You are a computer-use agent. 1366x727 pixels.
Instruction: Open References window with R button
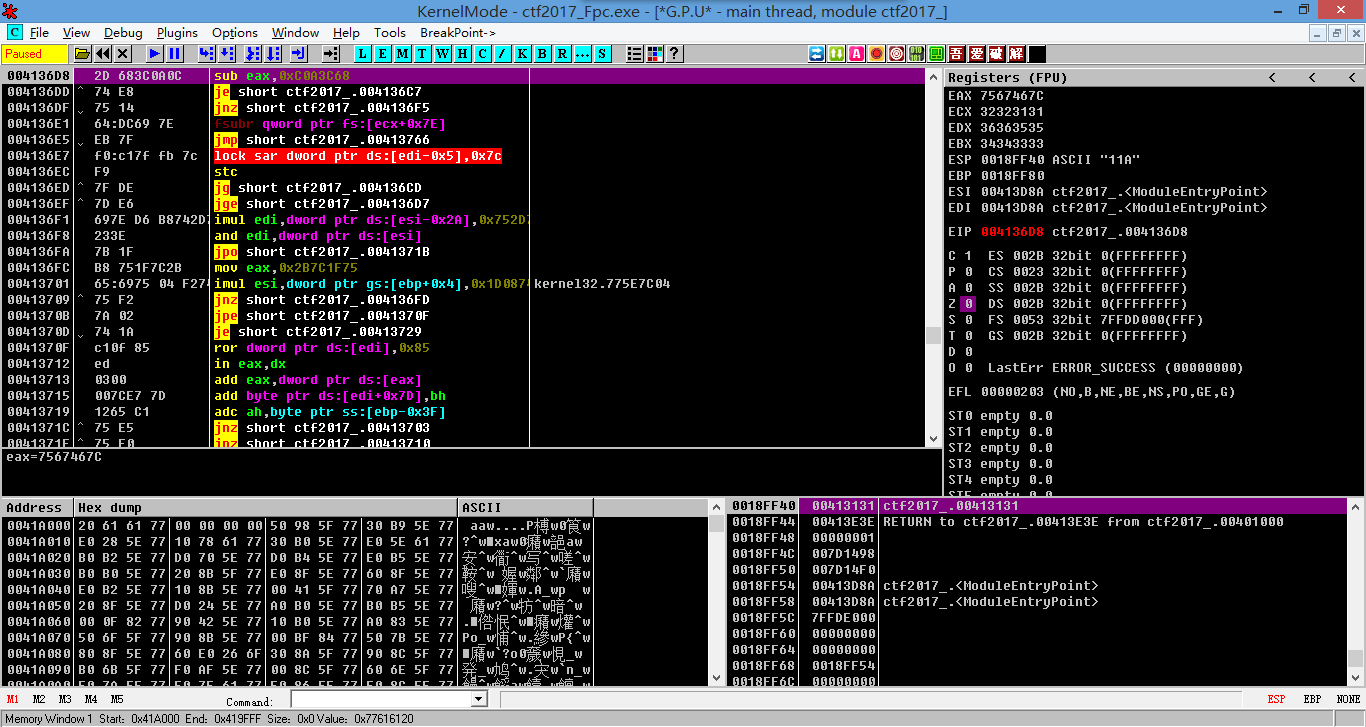pos(562,53)
